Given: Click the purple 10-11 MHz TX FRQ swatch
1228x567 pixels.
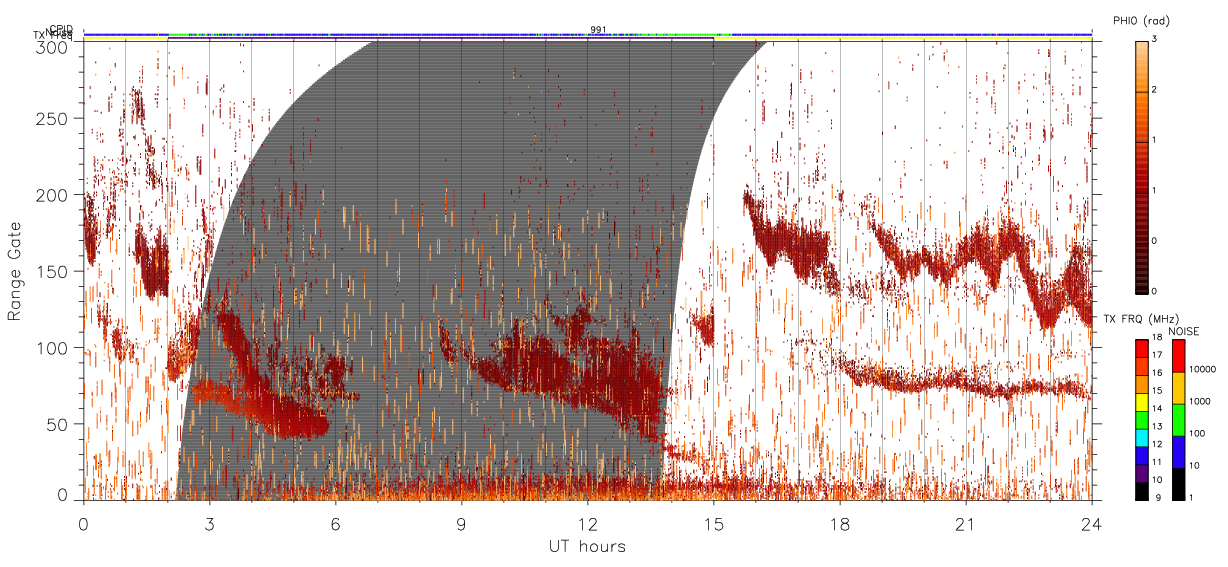Looking at the screenshot, I should click(x=1141, y=474).
